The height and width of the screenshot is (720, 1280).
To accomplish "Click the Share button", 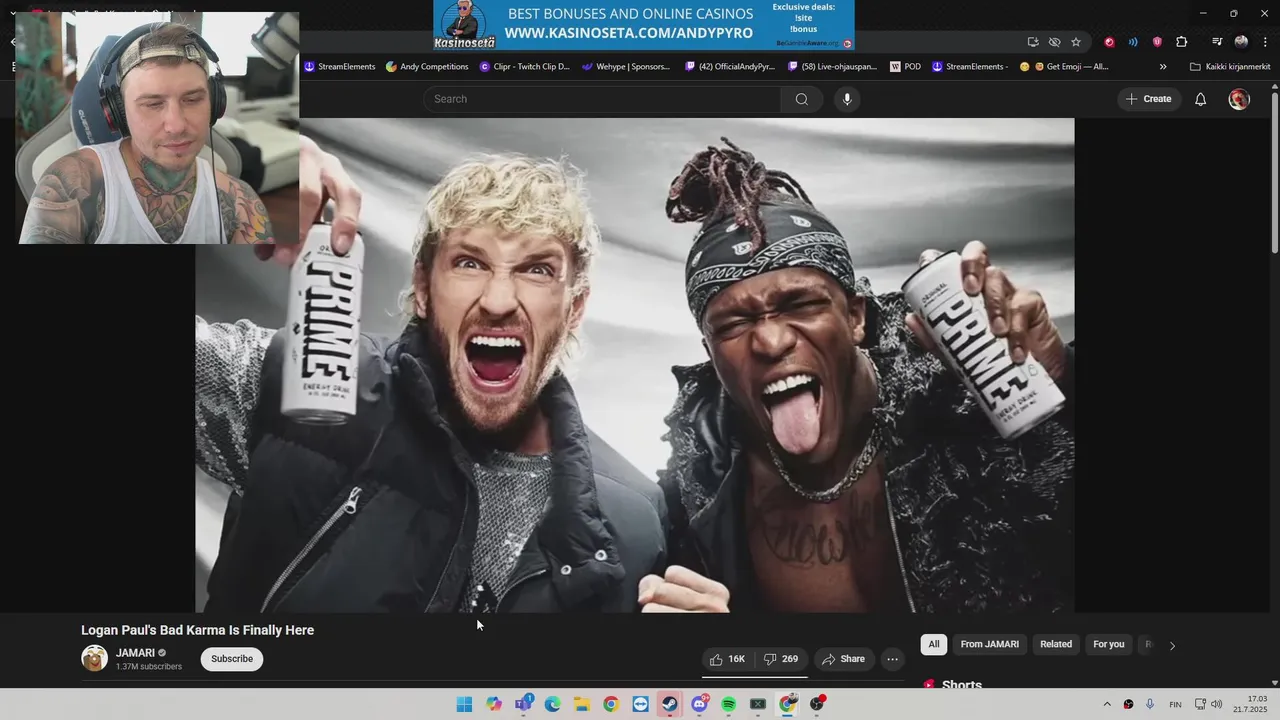I will (x=843, y=659).
